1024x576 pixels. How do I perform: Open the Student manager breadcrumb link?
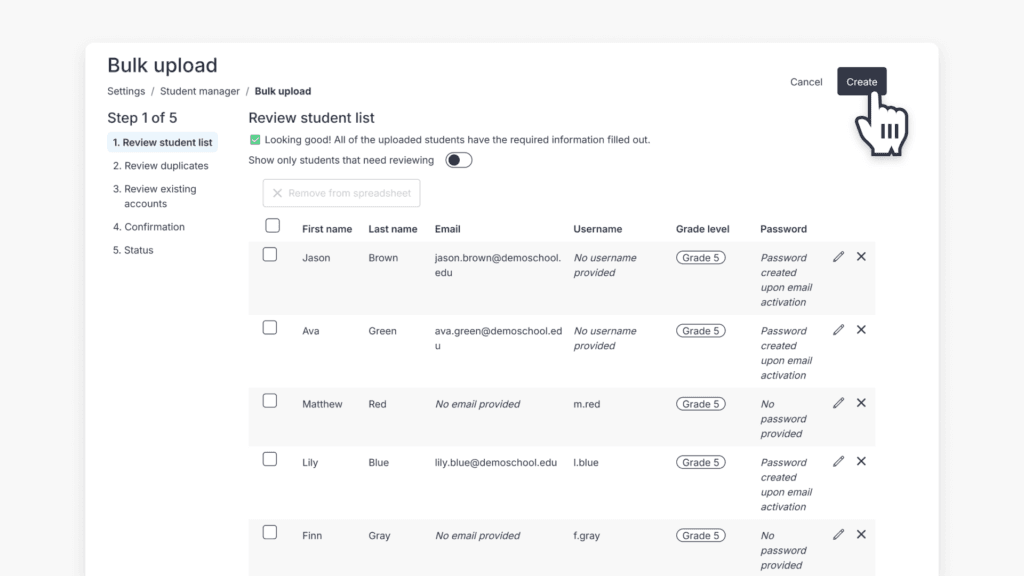click(199, 91)
